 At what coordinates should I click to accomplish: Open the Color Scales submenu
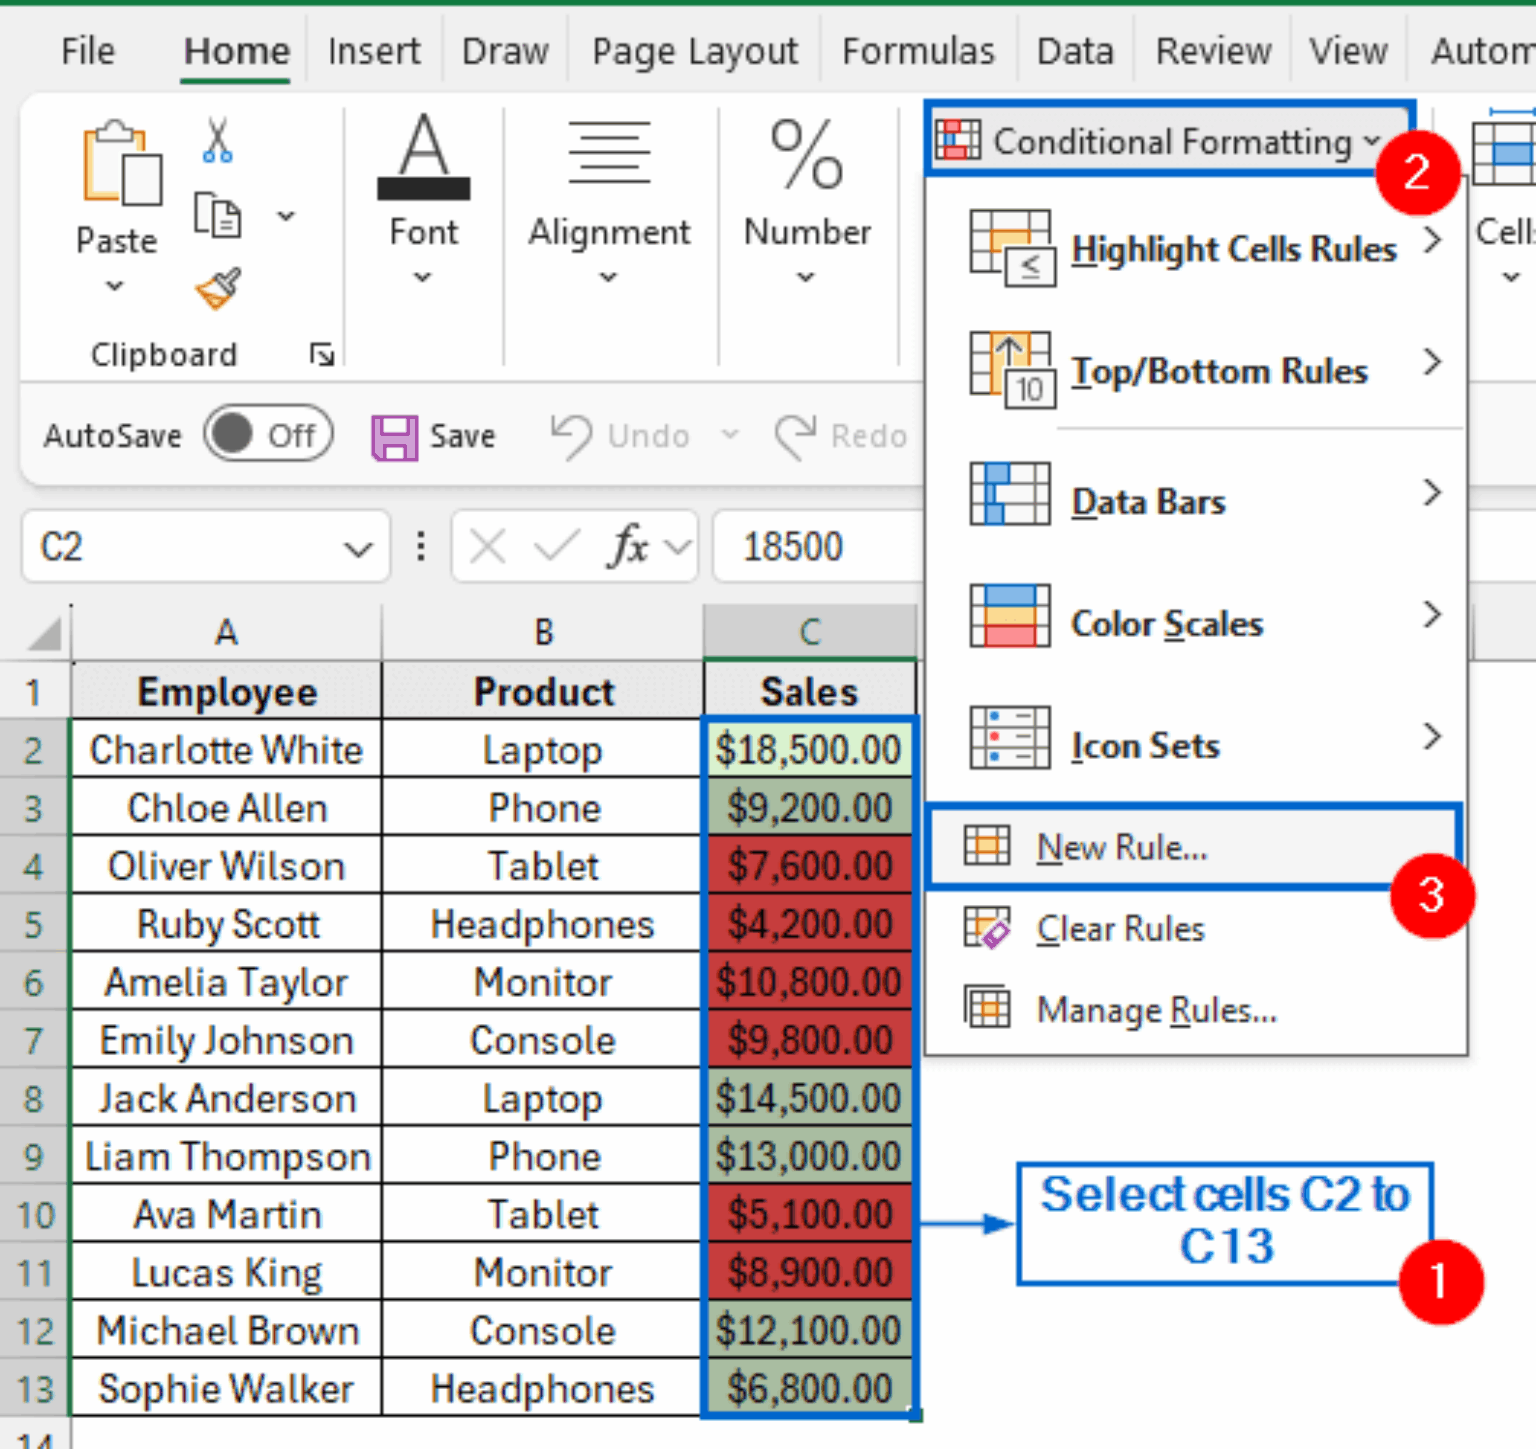[x=1167, y=624]
